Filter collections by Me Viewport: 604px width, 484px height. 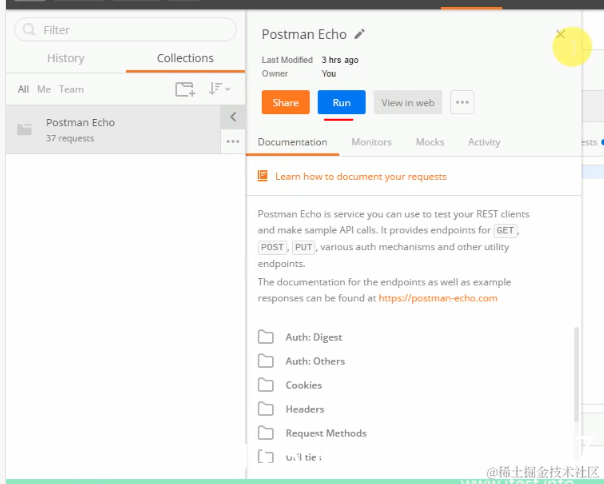point(44,89)
